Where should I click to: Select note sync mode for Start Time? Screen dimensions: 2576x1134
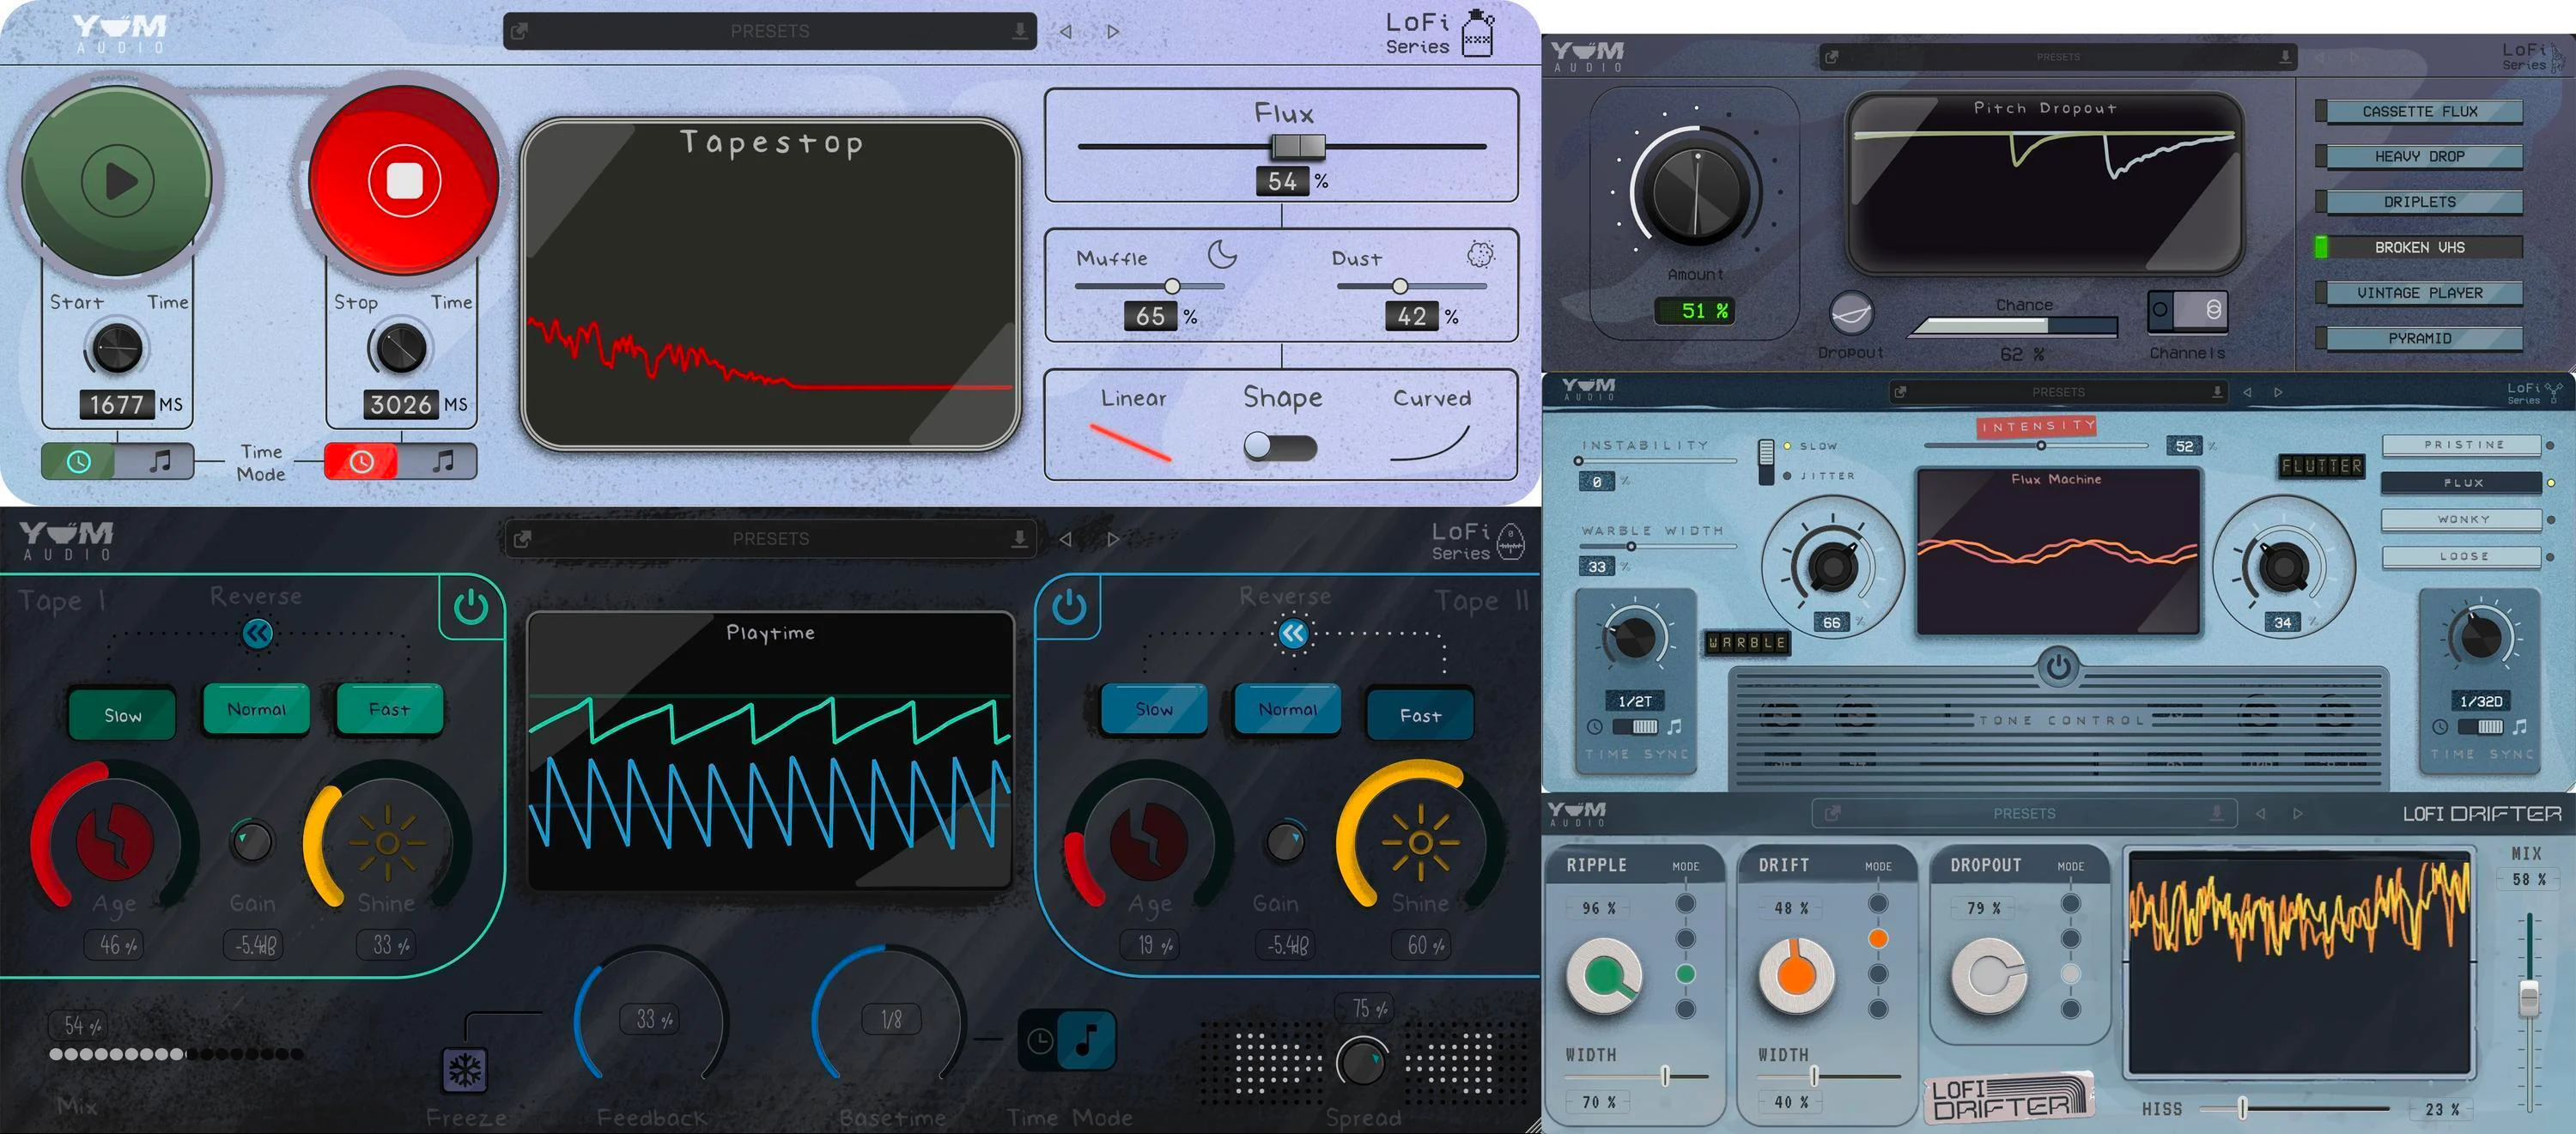[158, 462]
